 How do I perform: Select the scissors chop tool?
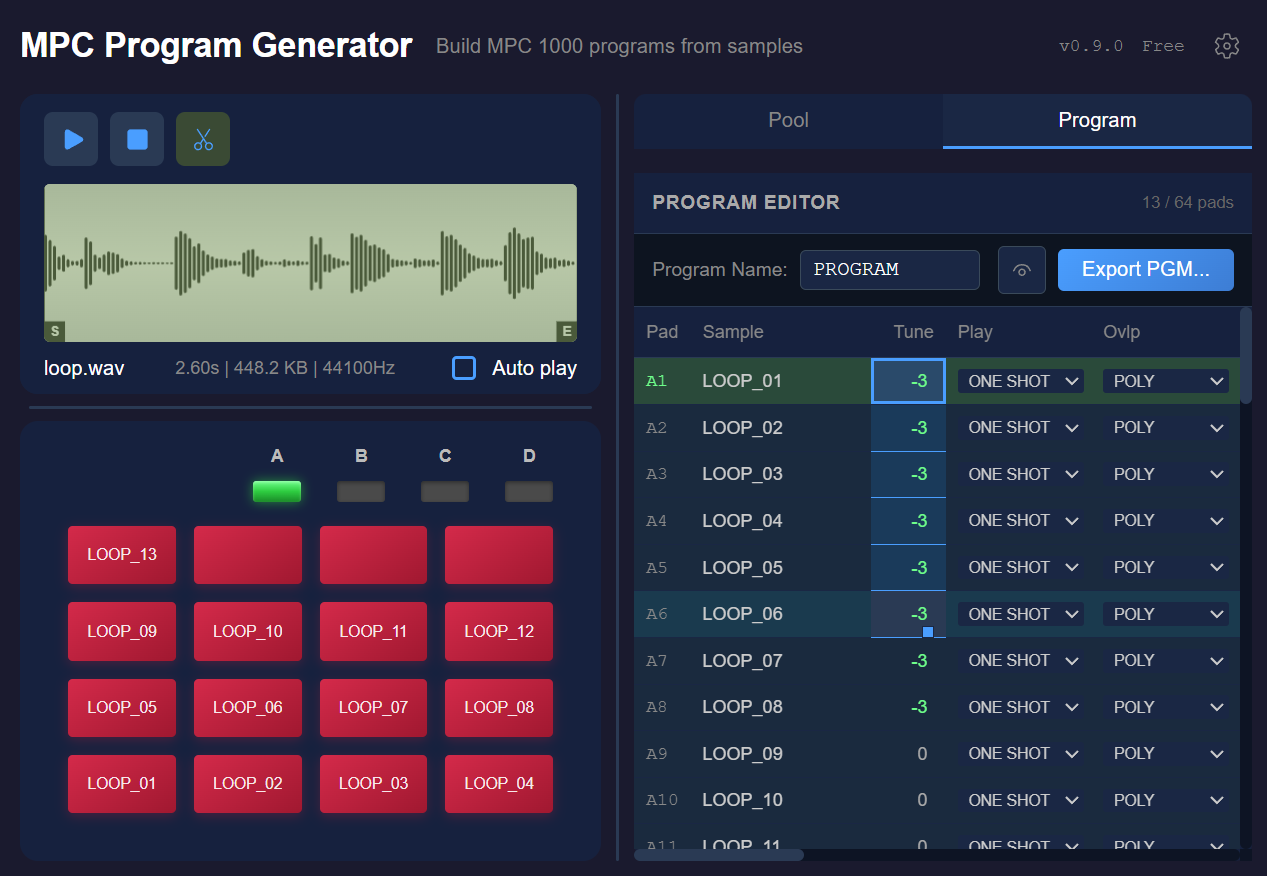(x=202, y=139)
